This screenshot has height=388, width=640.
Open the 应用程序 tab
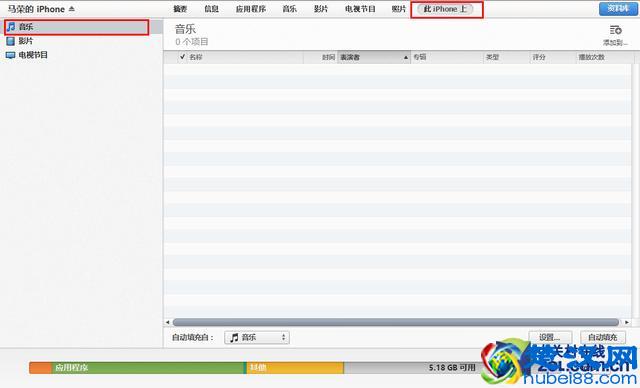(251, 9)
